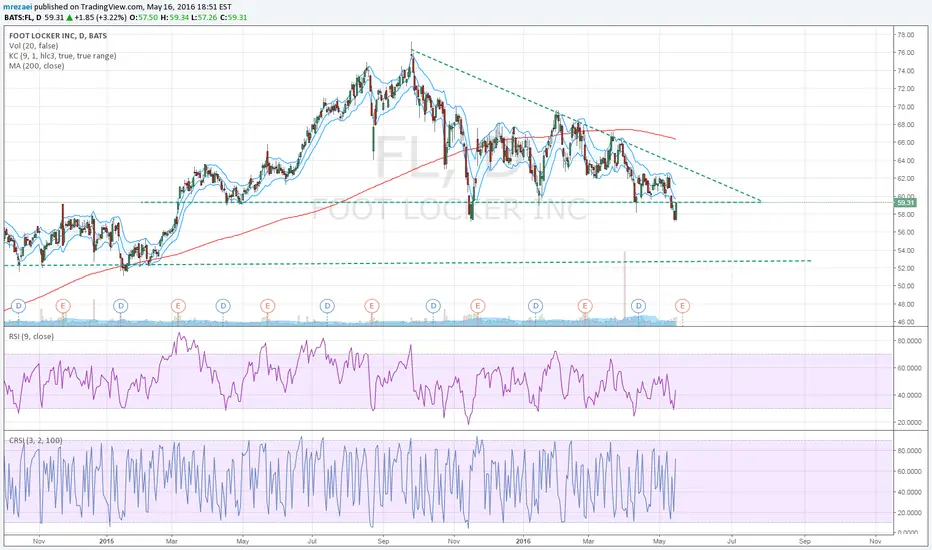This screenshot has height=550, width=932.
Task: Click the 40.0000 label on RSI axis
Action: (909, 395)
